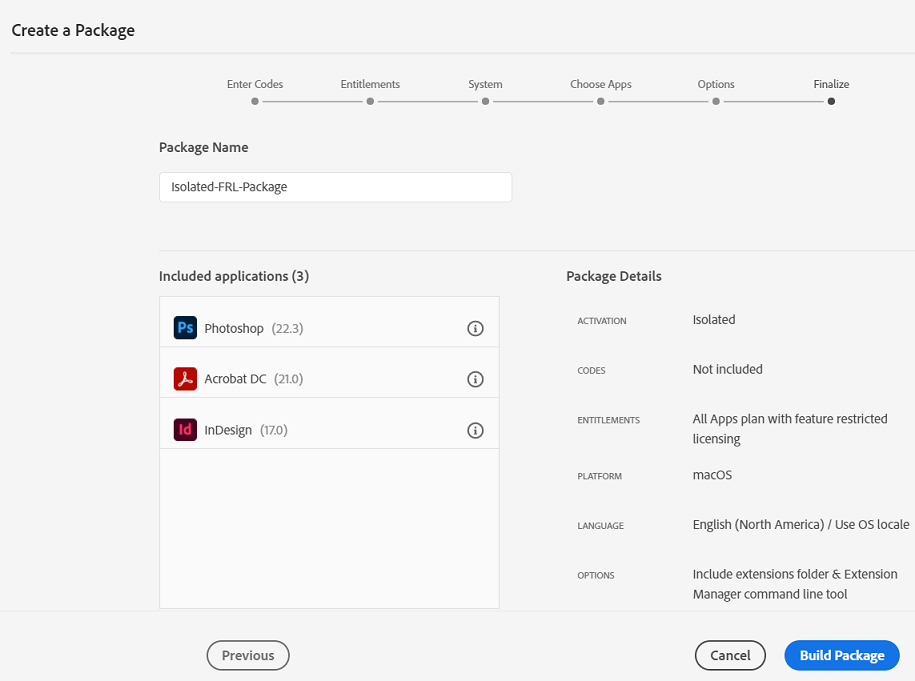Click the Acrobat DC app icon
Viewport: 915px width, 681px height.
pyautogui.click(x=185, y=379)
